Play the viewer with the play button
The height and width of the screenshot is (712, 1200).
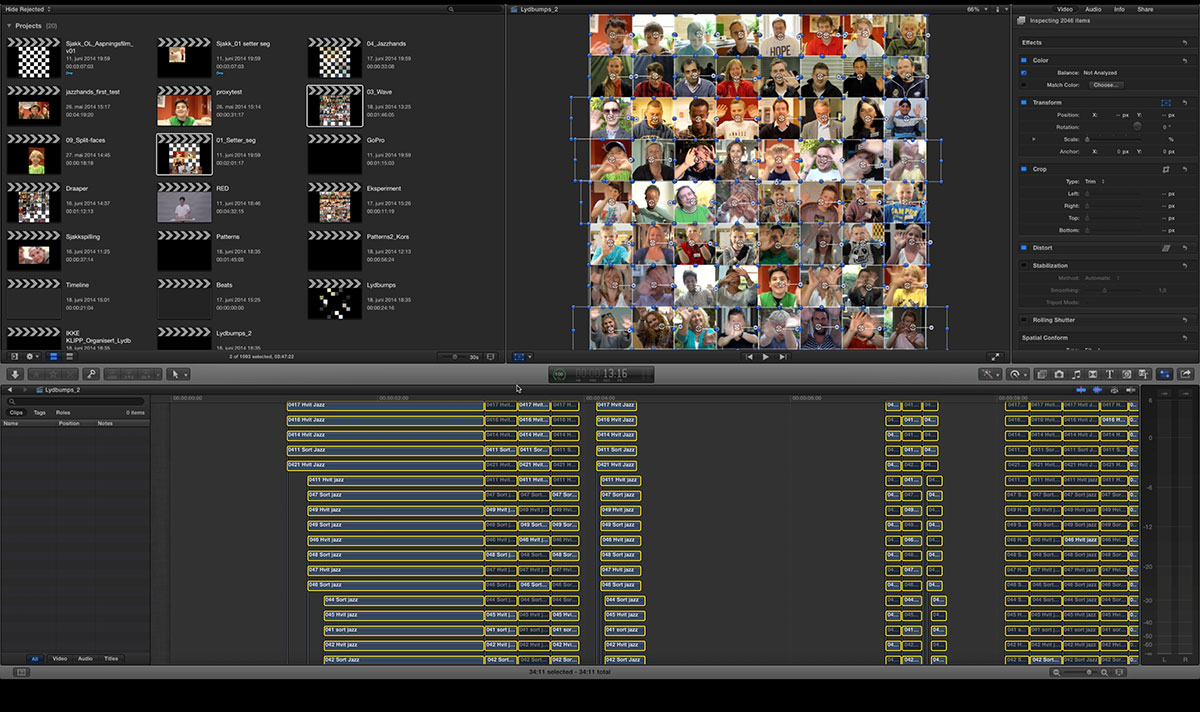point(766,357)
